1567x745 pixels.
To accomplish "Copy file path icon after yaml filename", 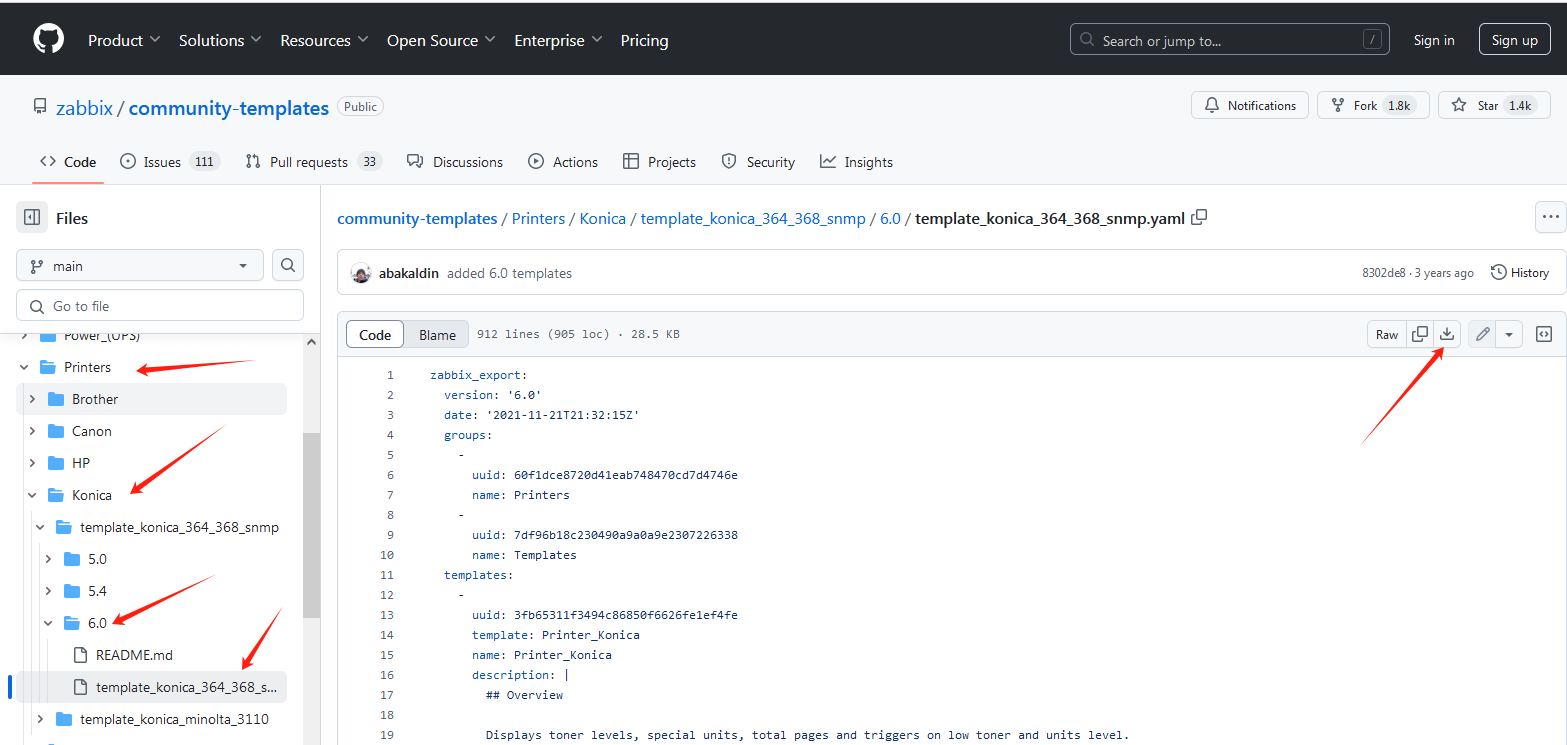I will pyautogui.click(x=1200, y=217).
